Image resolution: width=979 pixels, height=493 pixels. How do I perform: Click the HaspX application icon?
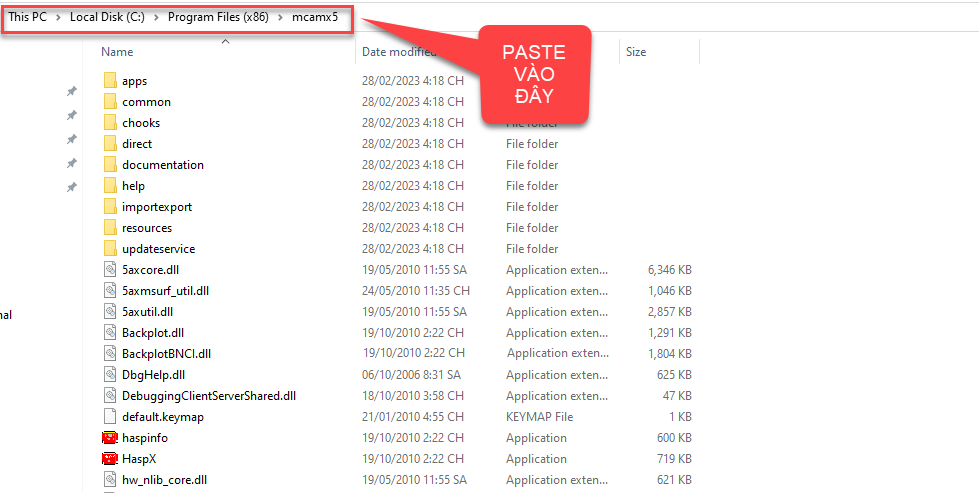110,459
